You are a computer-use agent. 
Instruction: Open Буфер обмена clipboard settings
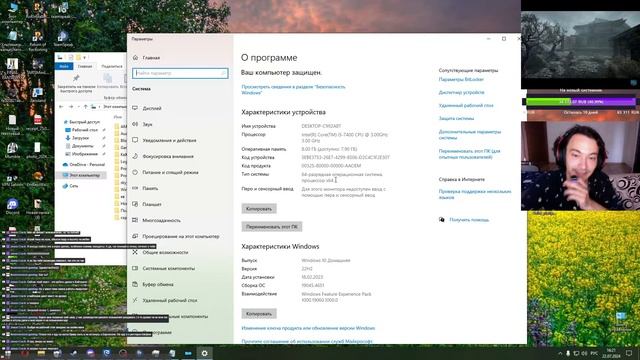click(x=153, y=284)
